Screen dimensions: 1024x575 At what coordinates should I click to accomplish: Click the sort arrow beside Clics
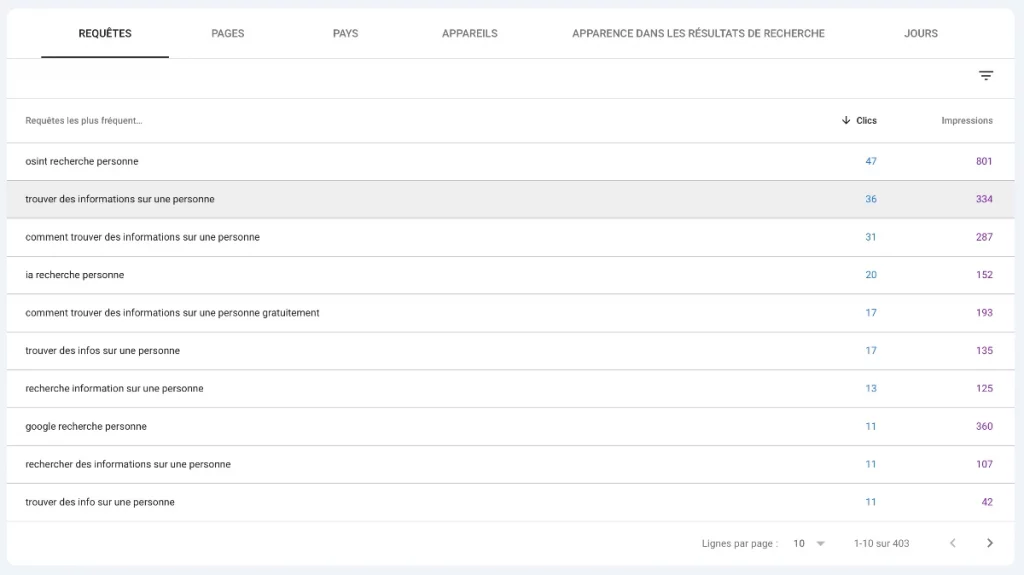coord(846,121)
